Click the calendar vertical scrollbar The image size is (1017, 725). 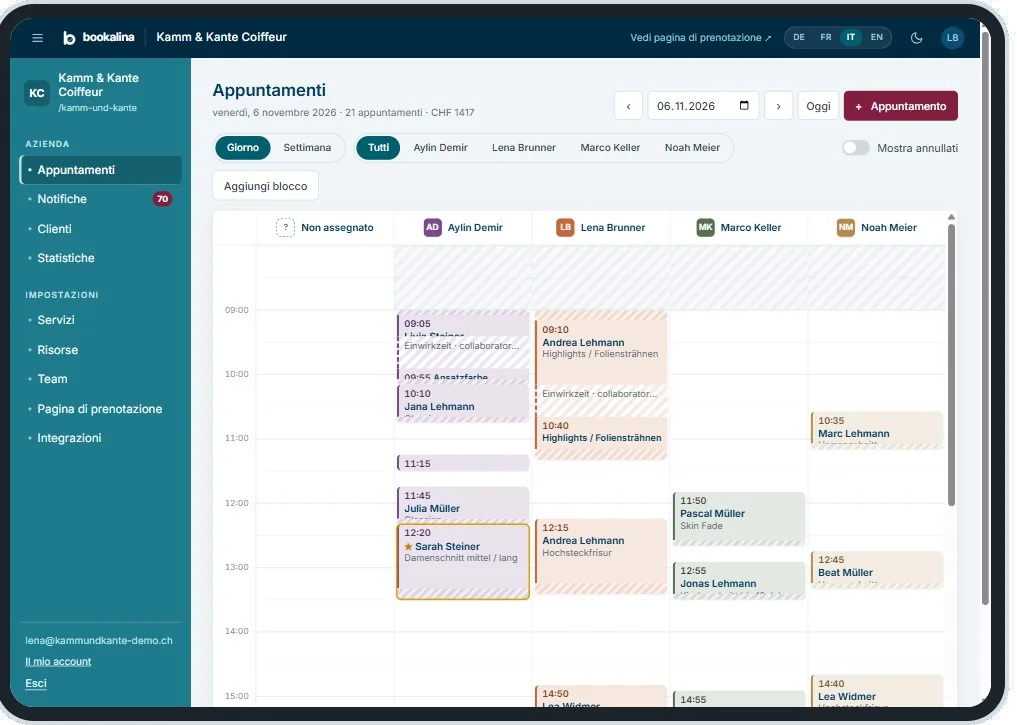point(951,364)
